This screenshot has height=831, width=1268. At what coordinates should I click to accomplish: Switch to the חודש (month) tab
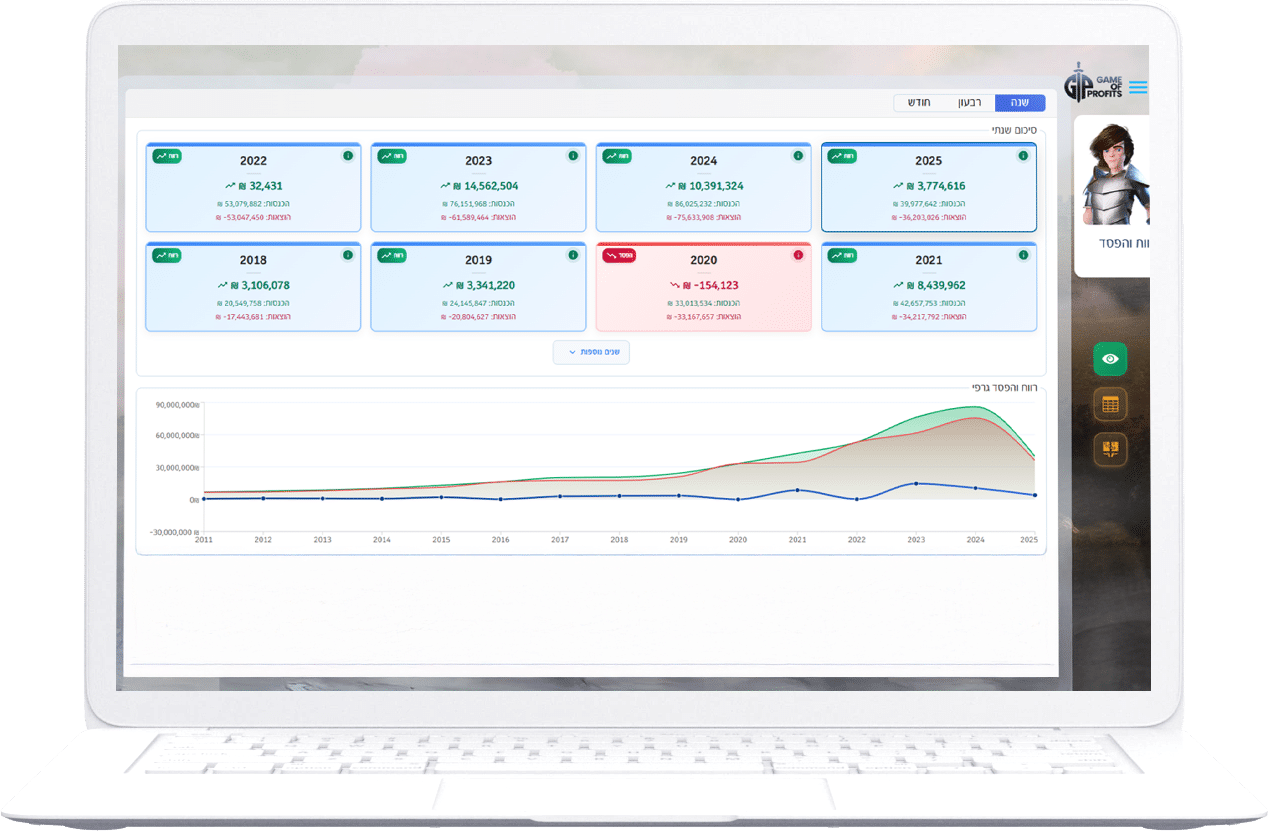[x=919, y=103]
